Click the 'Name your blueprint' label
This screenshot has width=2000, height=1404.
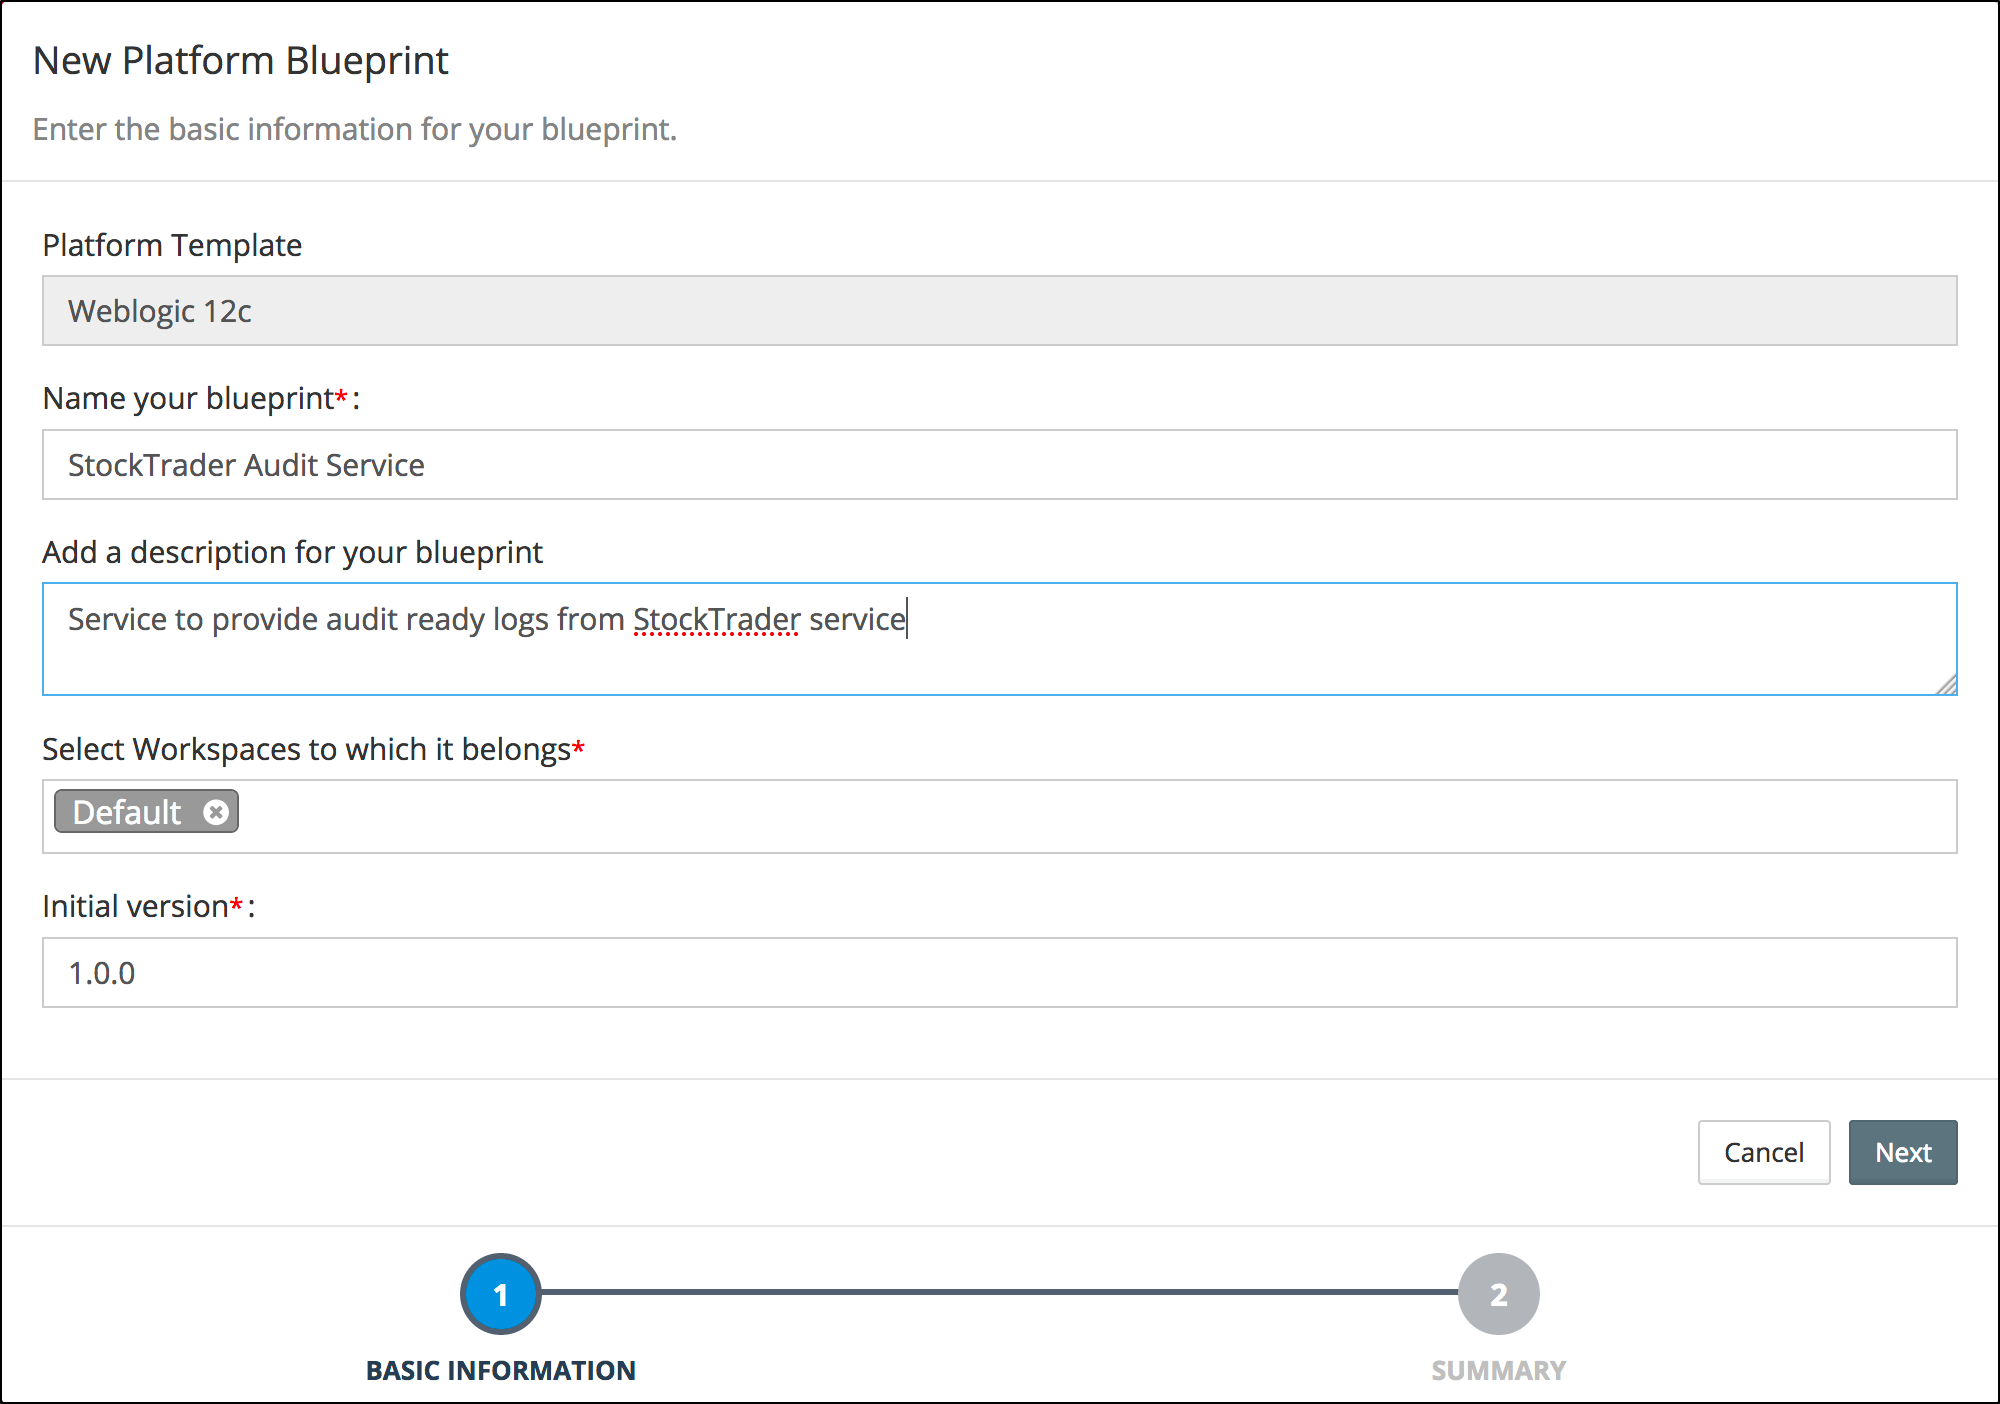188,398
